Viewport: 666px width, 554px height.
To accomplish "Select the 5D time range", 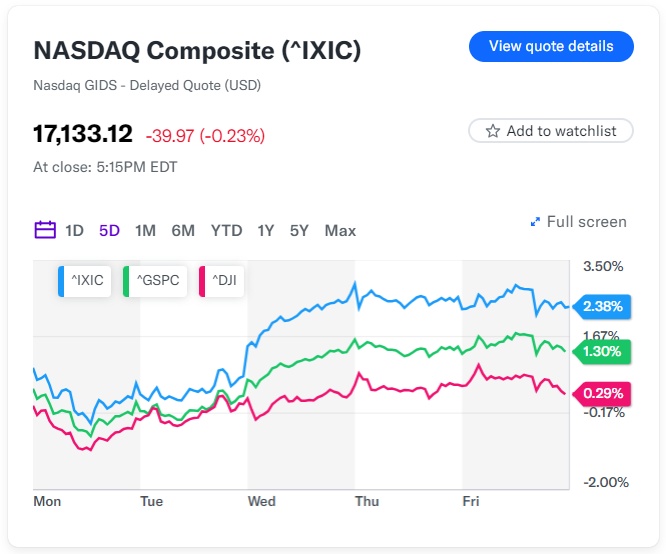I will point(109,231).
